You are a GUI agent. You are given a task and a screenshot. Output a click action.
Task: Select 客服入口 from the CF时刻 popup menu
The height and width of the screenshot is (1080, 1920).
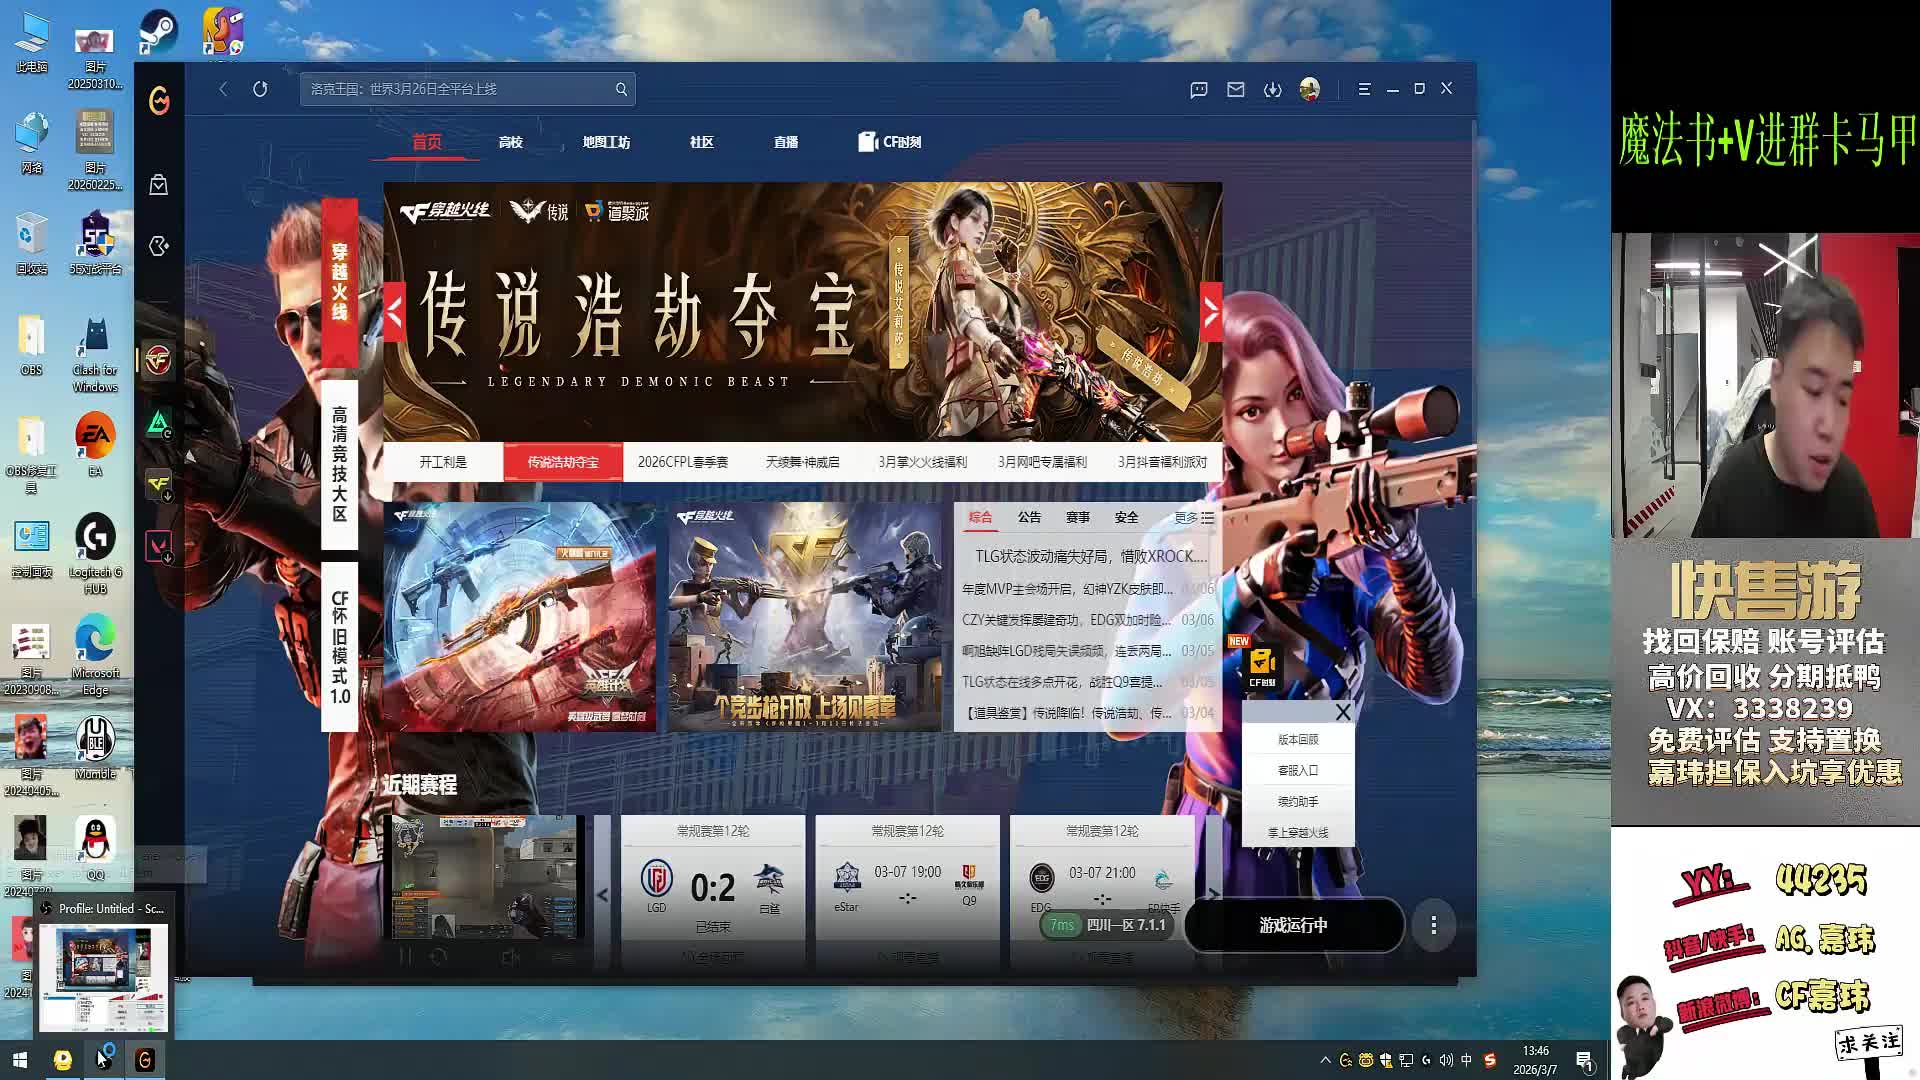pos(1297,770)
